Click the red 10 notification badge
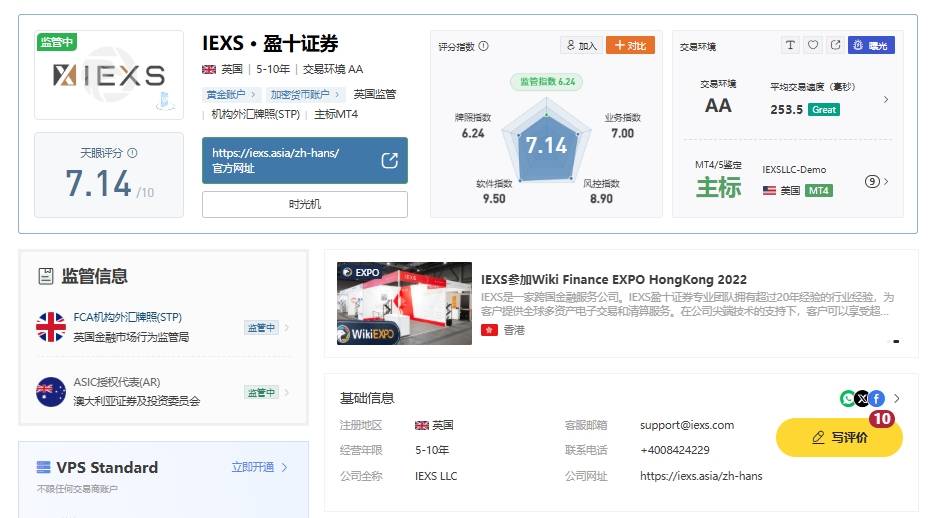This screenshot has width=938, height=518. pos(882,419)
